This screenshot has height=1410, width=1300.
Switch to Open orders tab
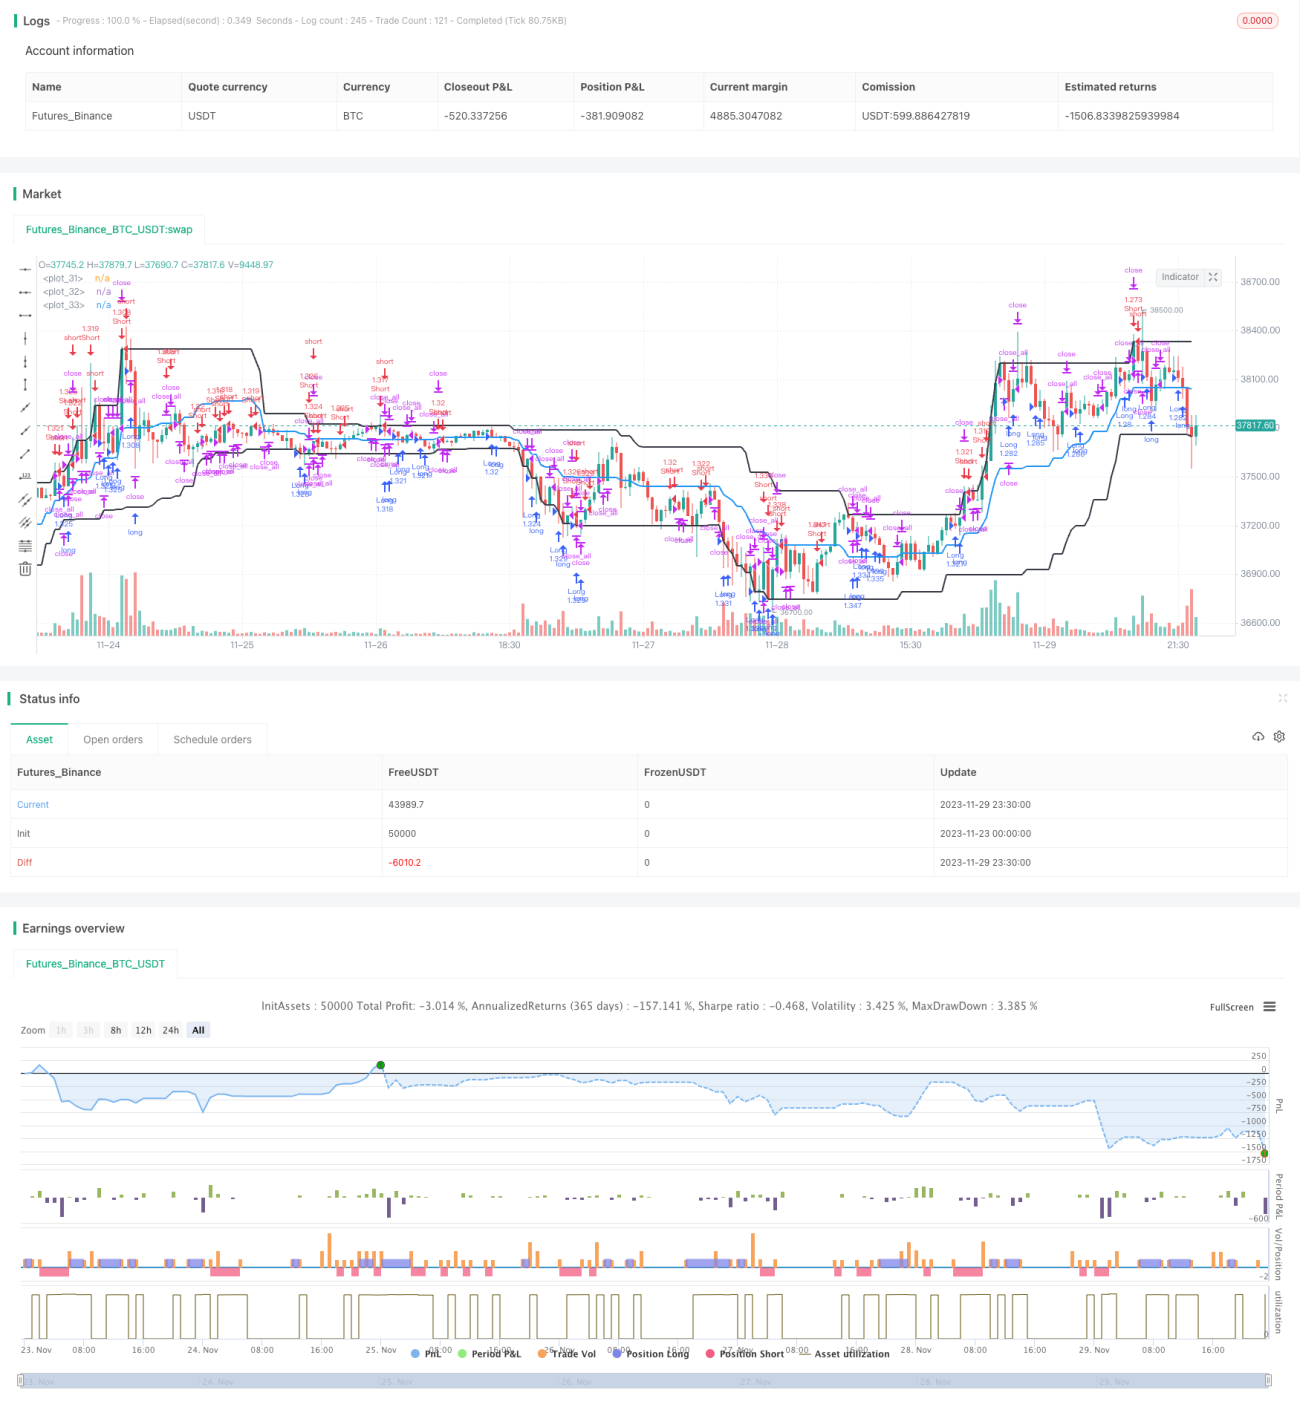coord(113,740)
